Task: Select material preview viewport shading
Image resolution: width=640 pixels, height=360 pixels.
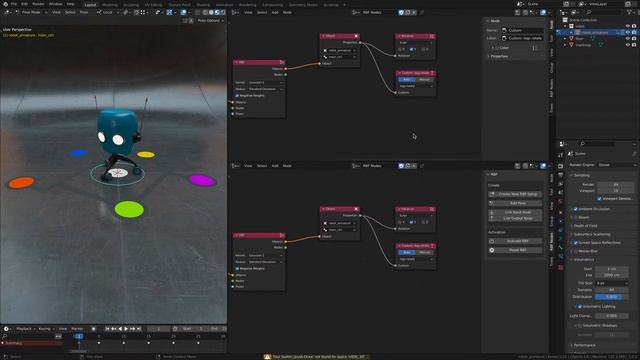Action: (x=217, y=12)
